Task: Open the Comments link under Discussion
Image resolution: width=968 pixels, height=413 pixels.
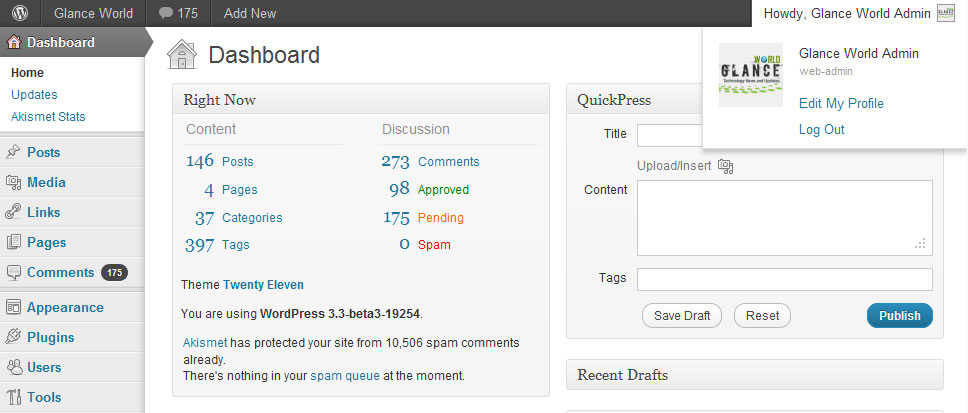Action: click(449, 162)
